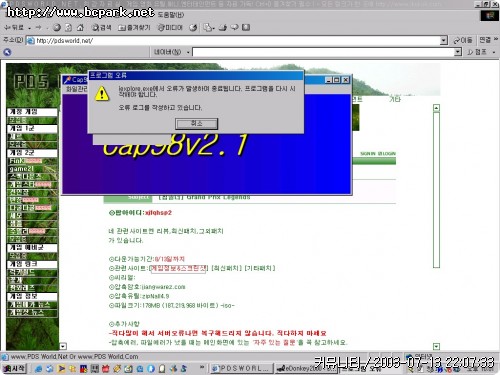This screenshot has width=500, height=375.
Task: Click the vertical scrollbar track on right side
Action: [436, 190]
